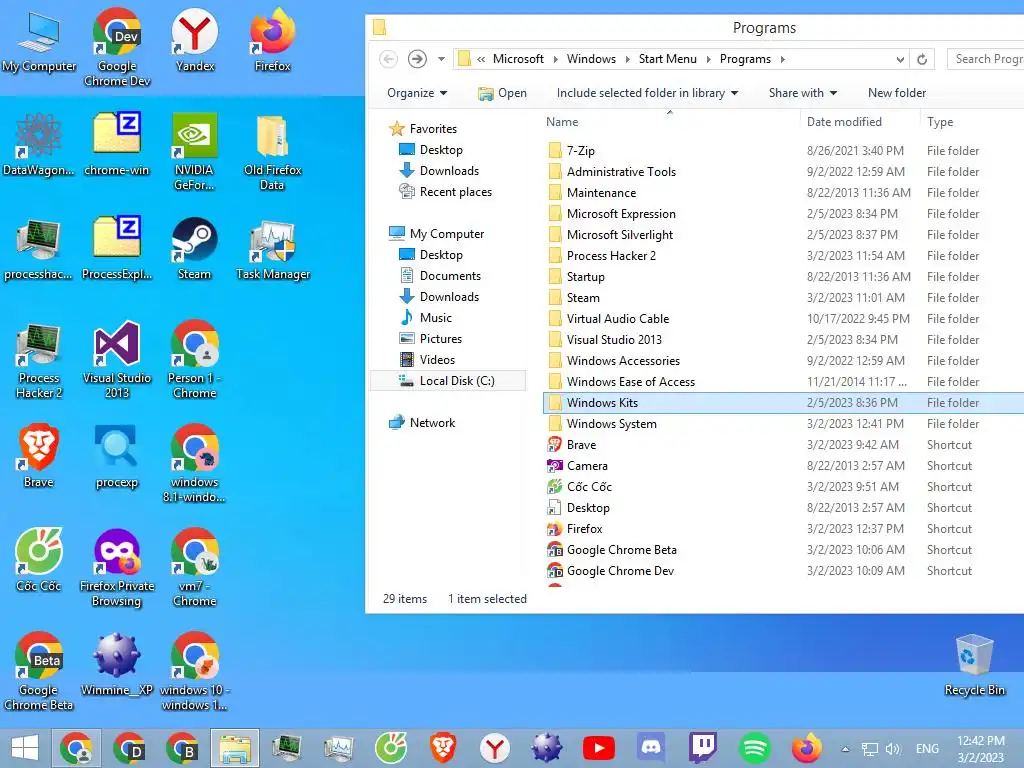Open Twitch from the taskbar
Viewport: 1024px width, 768px height.
tap(703, 748)
